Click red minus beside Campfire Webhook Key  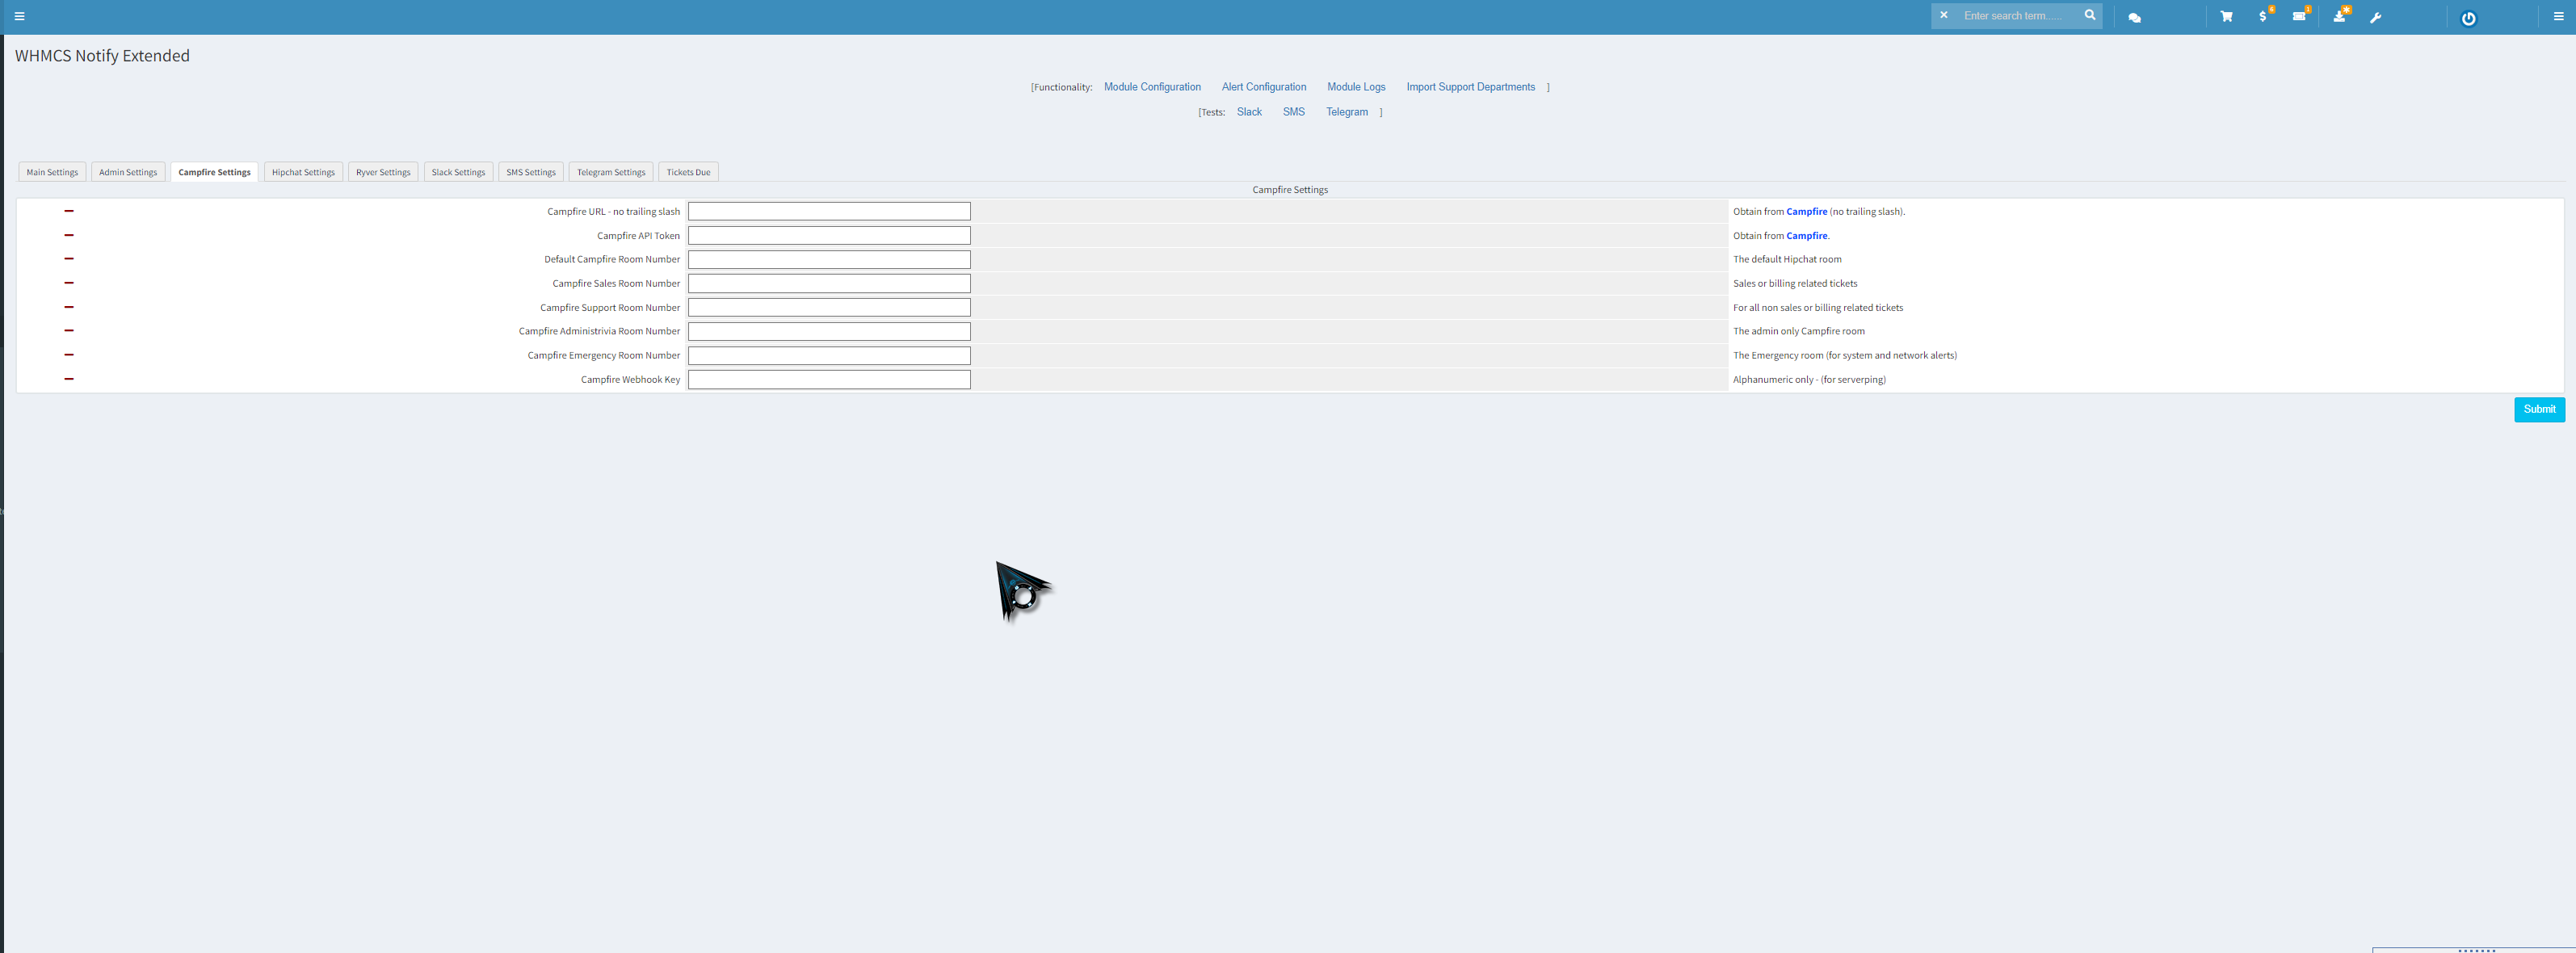[x=69, y=379]
